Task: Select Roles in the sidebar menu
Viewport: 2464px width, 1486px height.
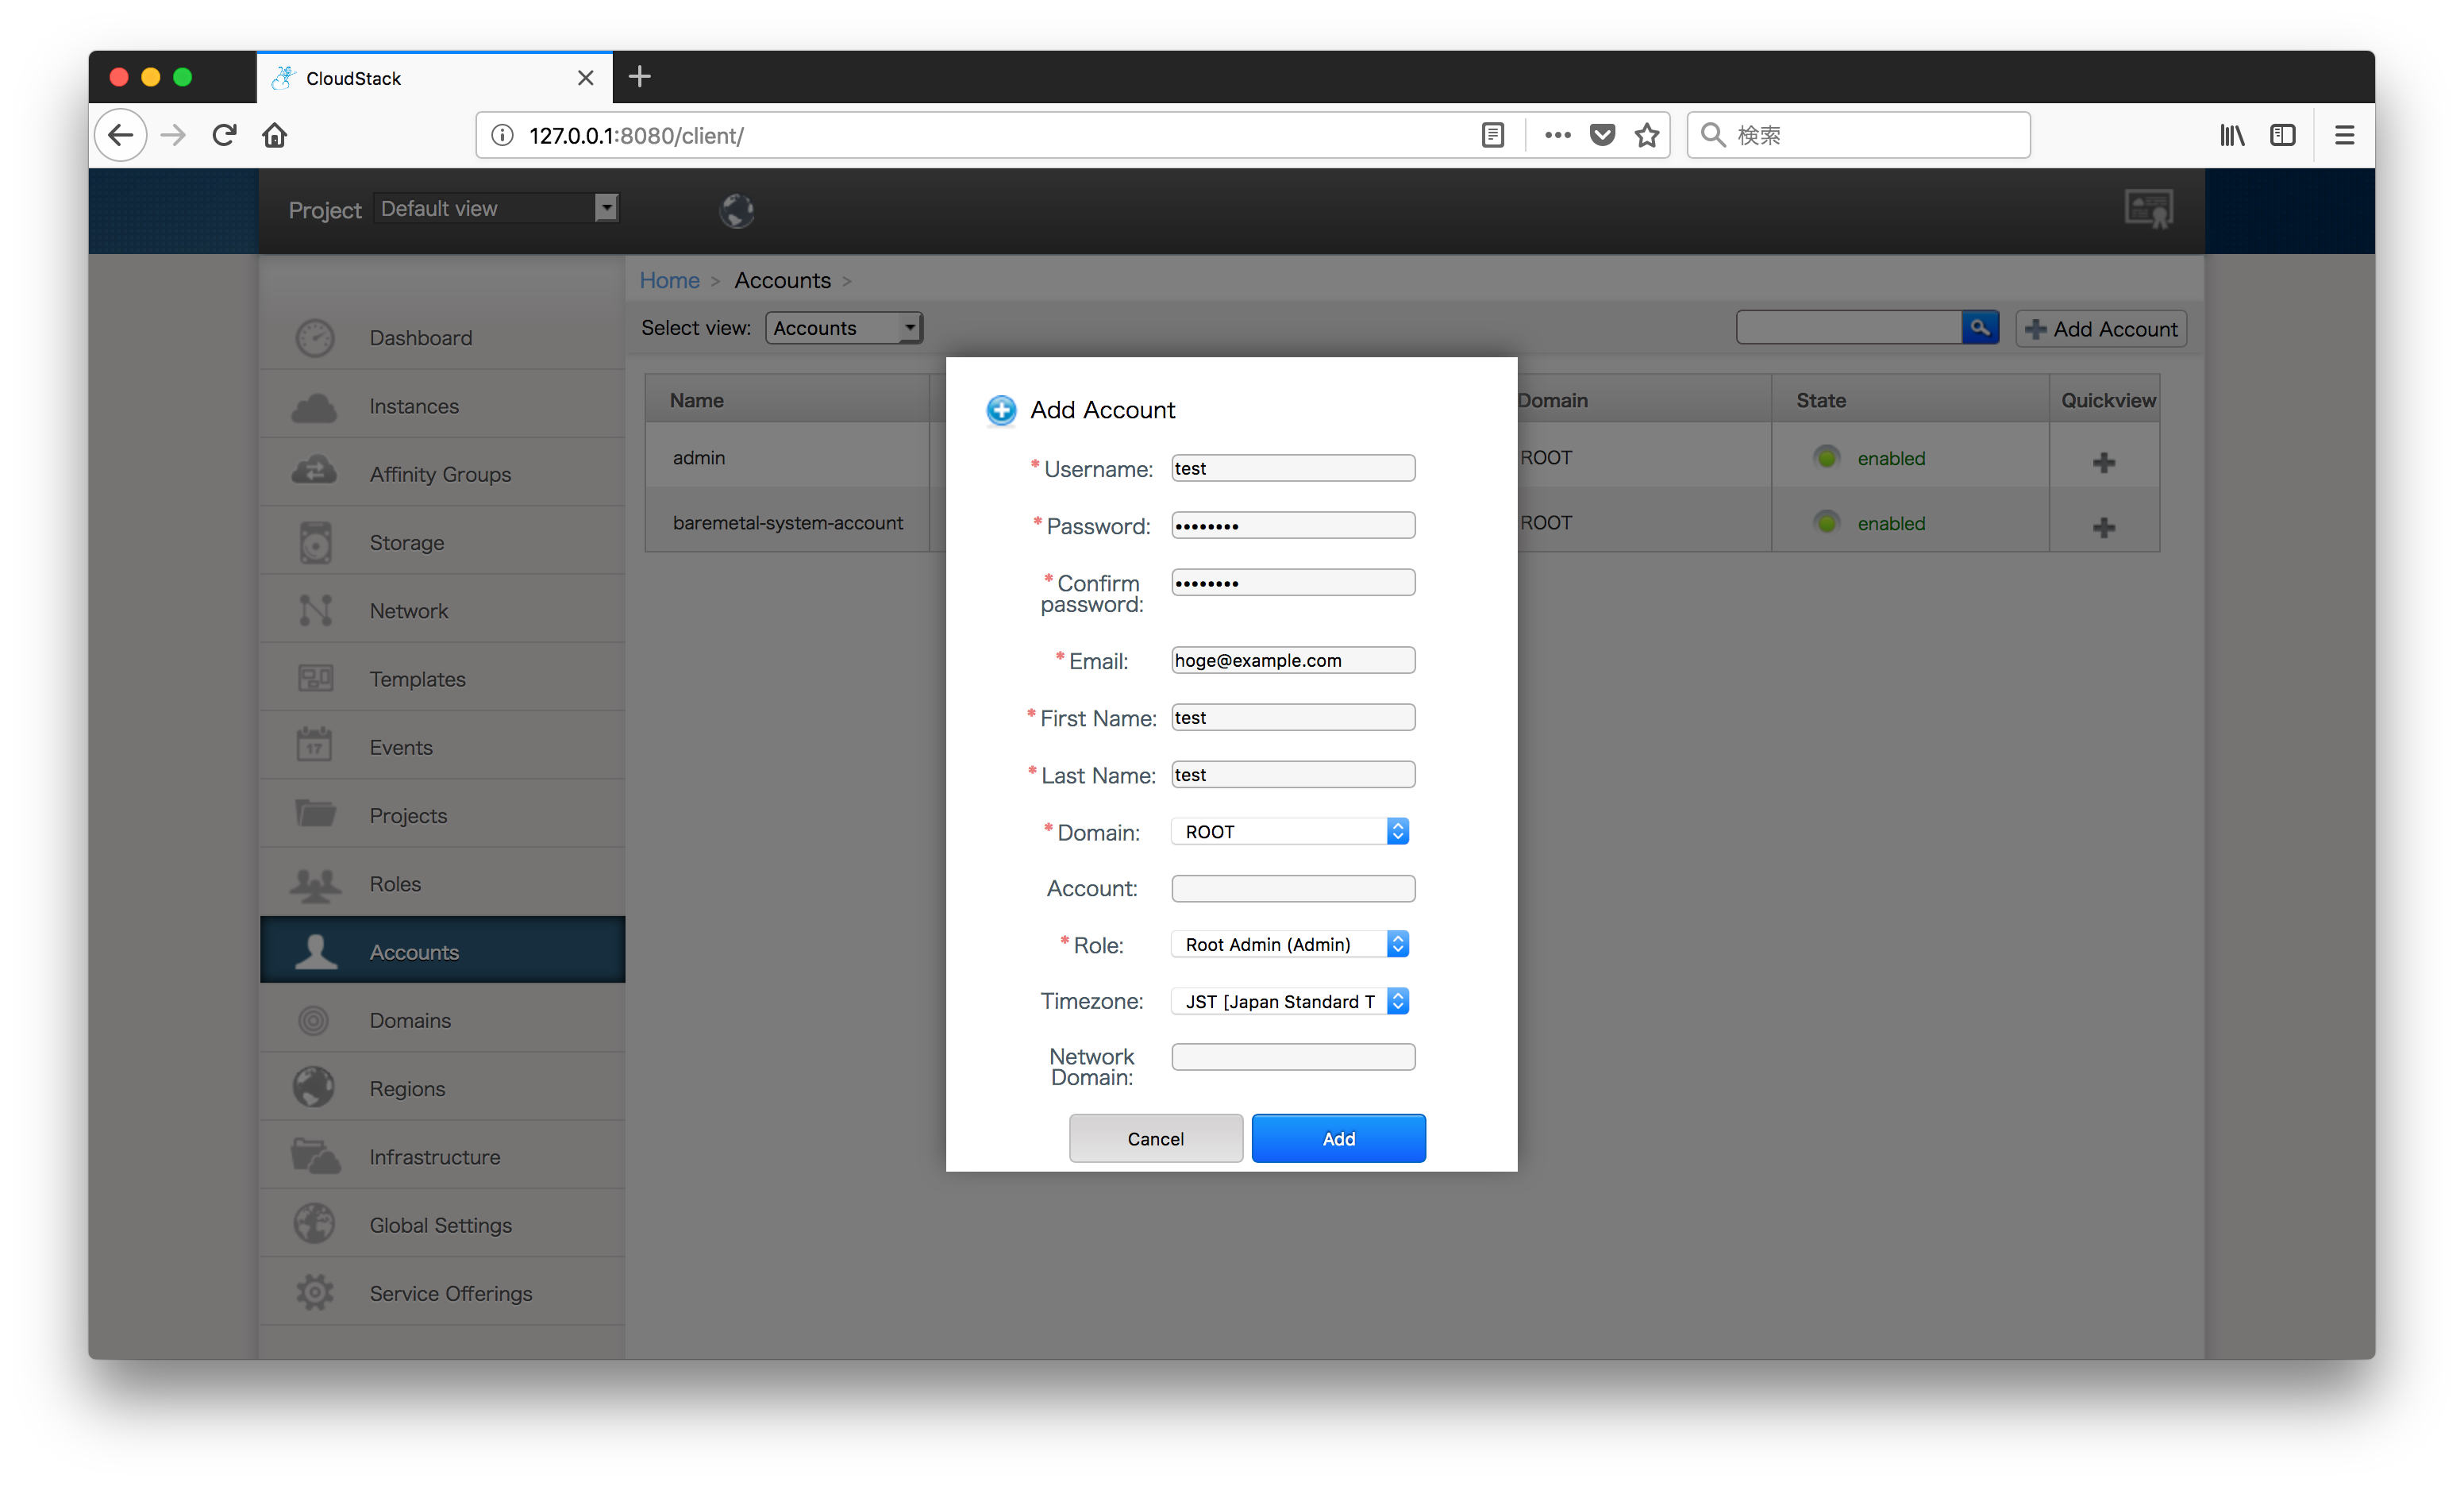Action: click(442, 883)
